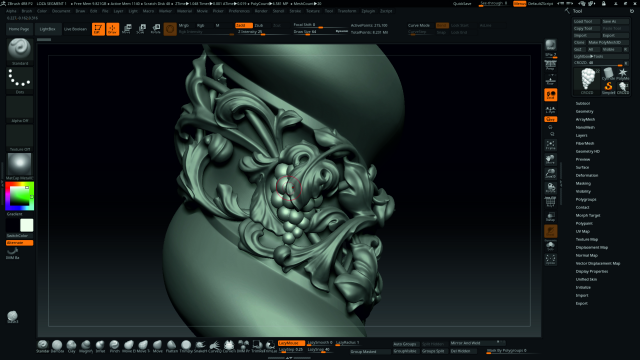The width and height of the screenshot is (640, 360).
Task: Toggle Live Boolean mode
Action: click(x=76, y=29)
